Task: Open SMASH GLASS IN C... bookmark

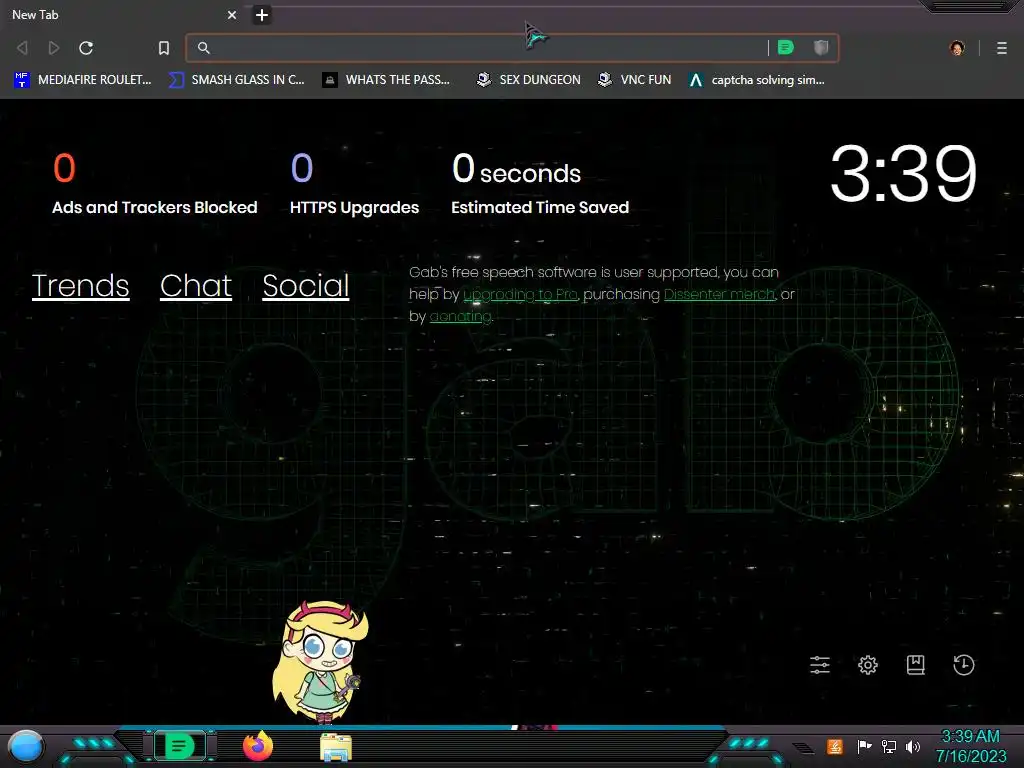Action: click(x=236, y=80)
